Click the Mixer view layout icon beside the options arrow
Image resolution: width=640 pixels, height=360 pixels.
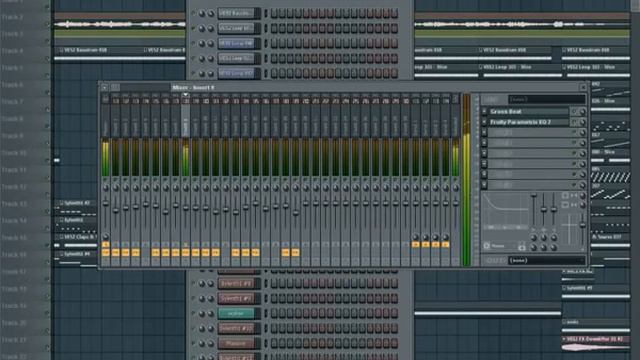tap(115, 87)
